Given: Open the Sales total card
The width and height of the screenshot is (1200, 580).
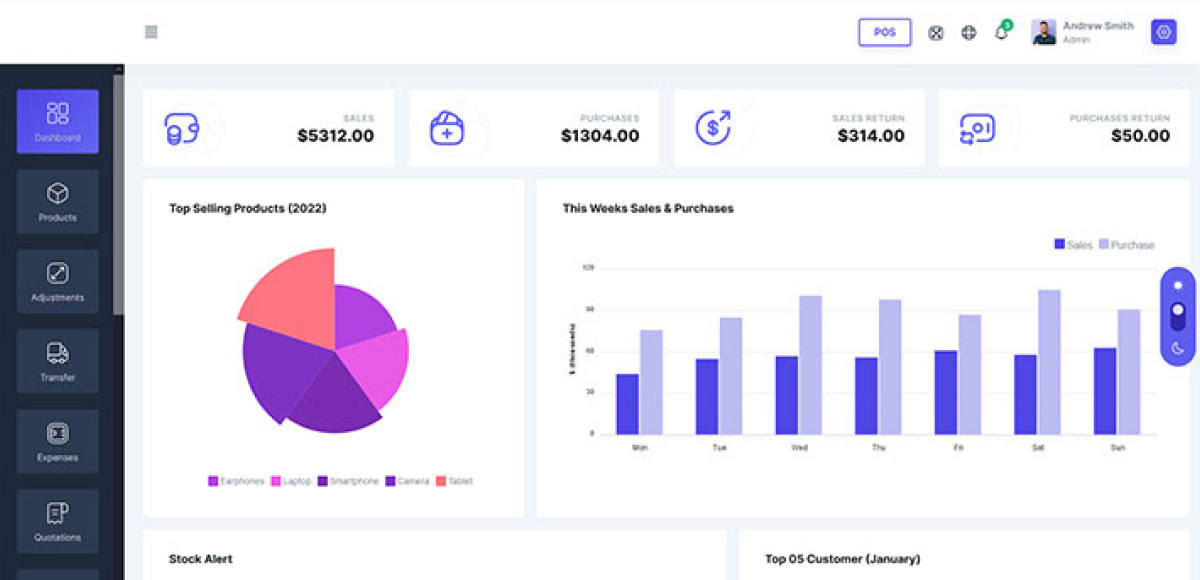Looking at the screenshot, I should pos(268,128).
